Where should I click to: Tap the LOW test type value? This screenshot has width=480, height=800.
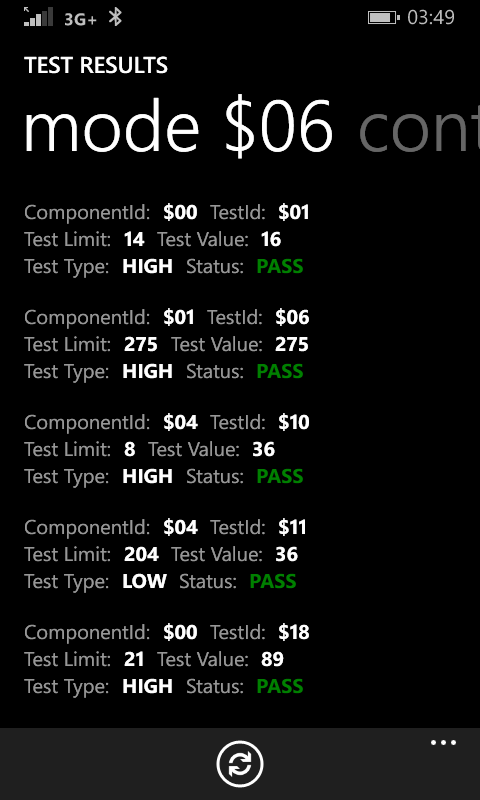(x=144, y=581)
